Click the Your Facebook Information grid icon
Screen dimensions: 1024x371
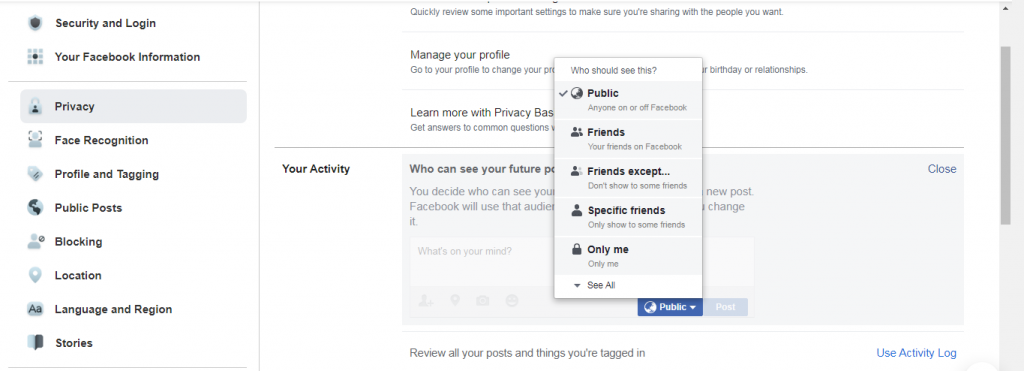[35, 57]
